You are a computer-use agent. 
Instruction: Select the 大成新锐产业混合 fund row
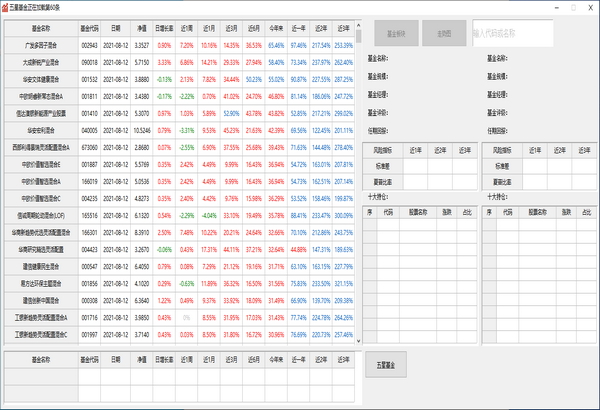point(40,61)
